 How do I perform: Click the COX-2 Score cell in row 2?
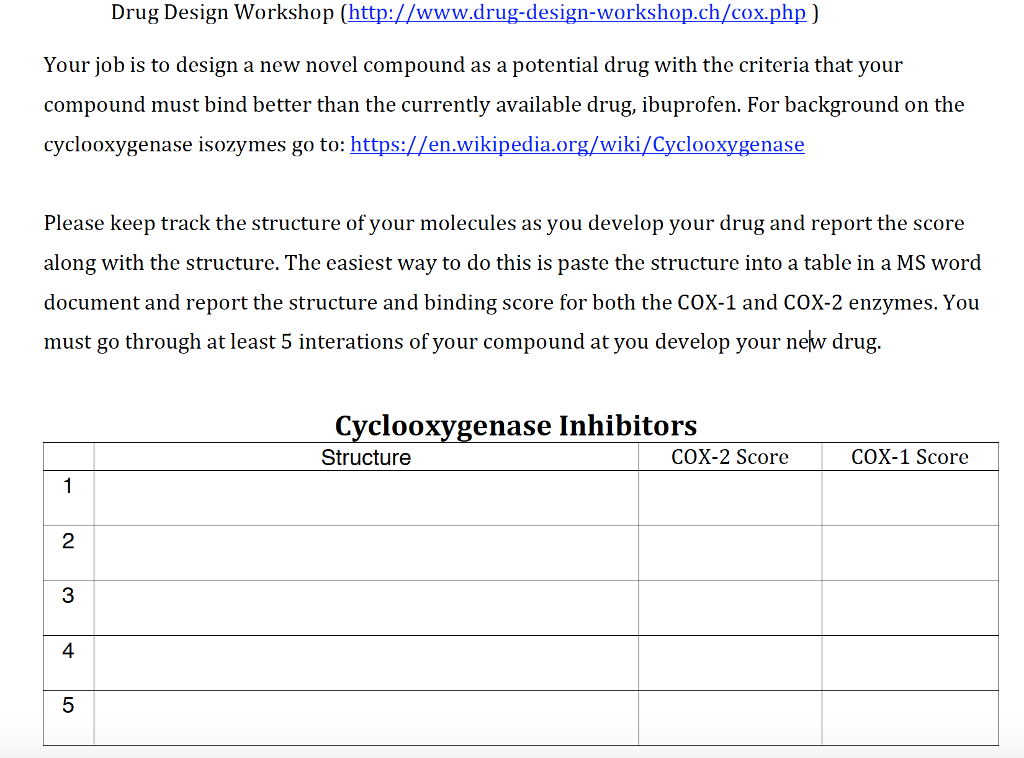click(x=730, y=553)
